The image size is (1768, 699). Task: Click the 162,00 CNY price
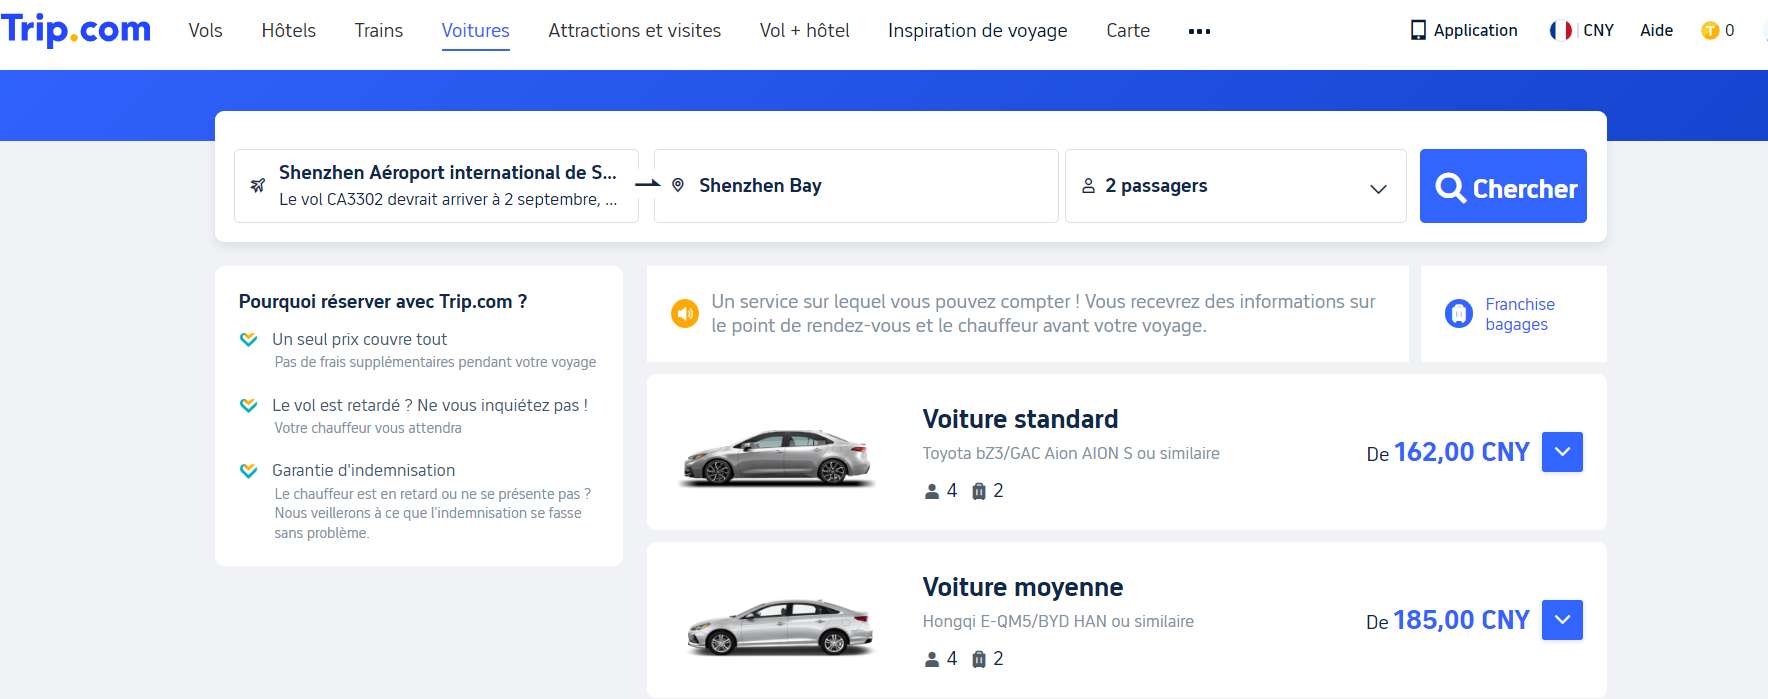[x=1461, y=452]
